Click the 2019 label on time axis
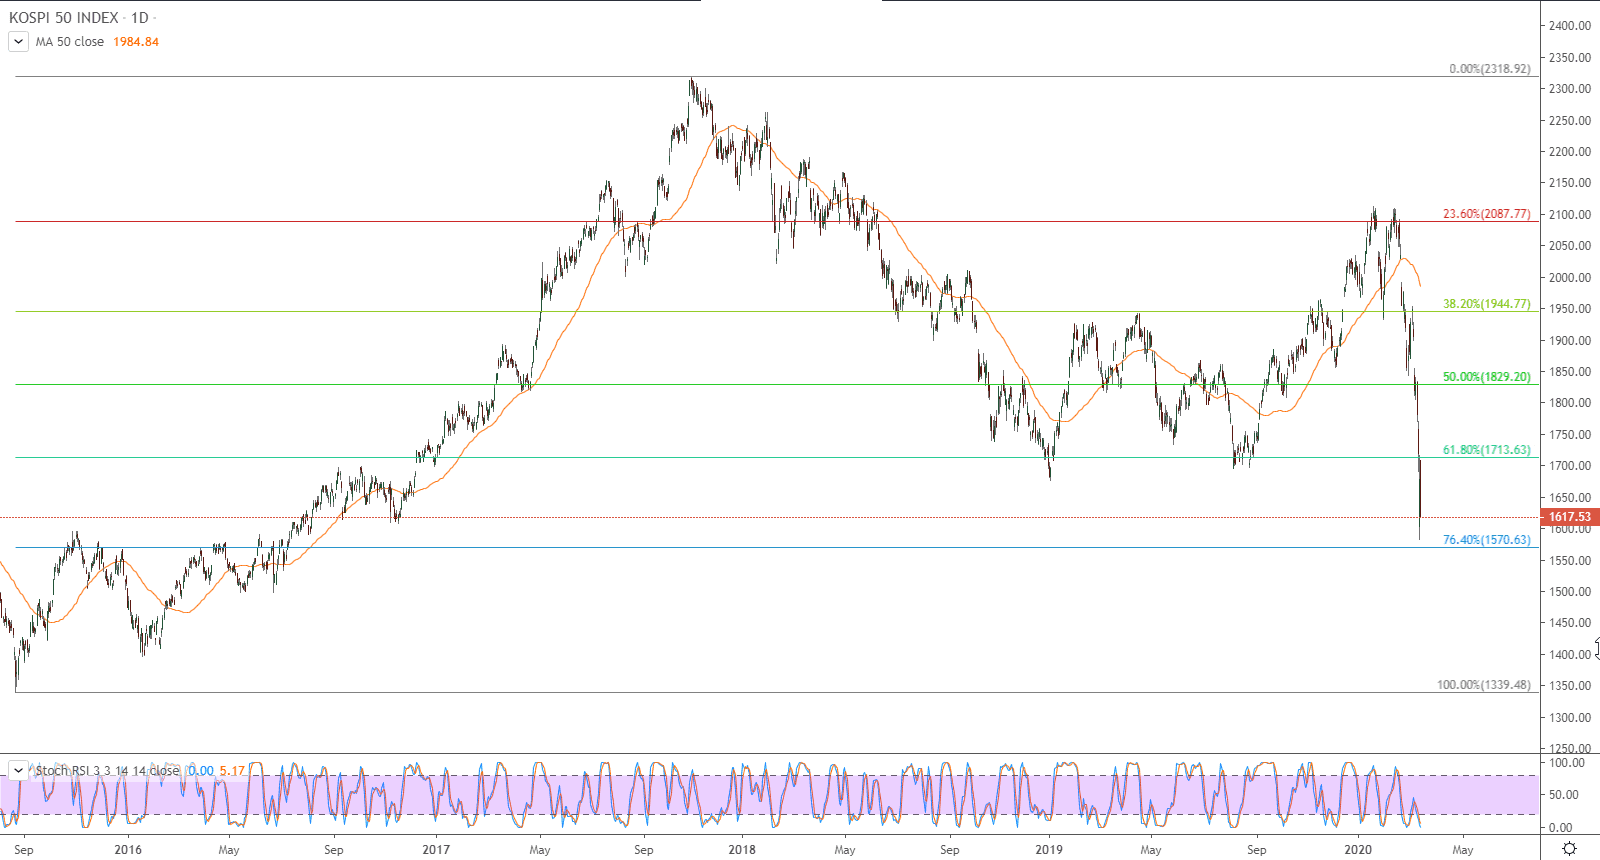 tap(1049, 850)
